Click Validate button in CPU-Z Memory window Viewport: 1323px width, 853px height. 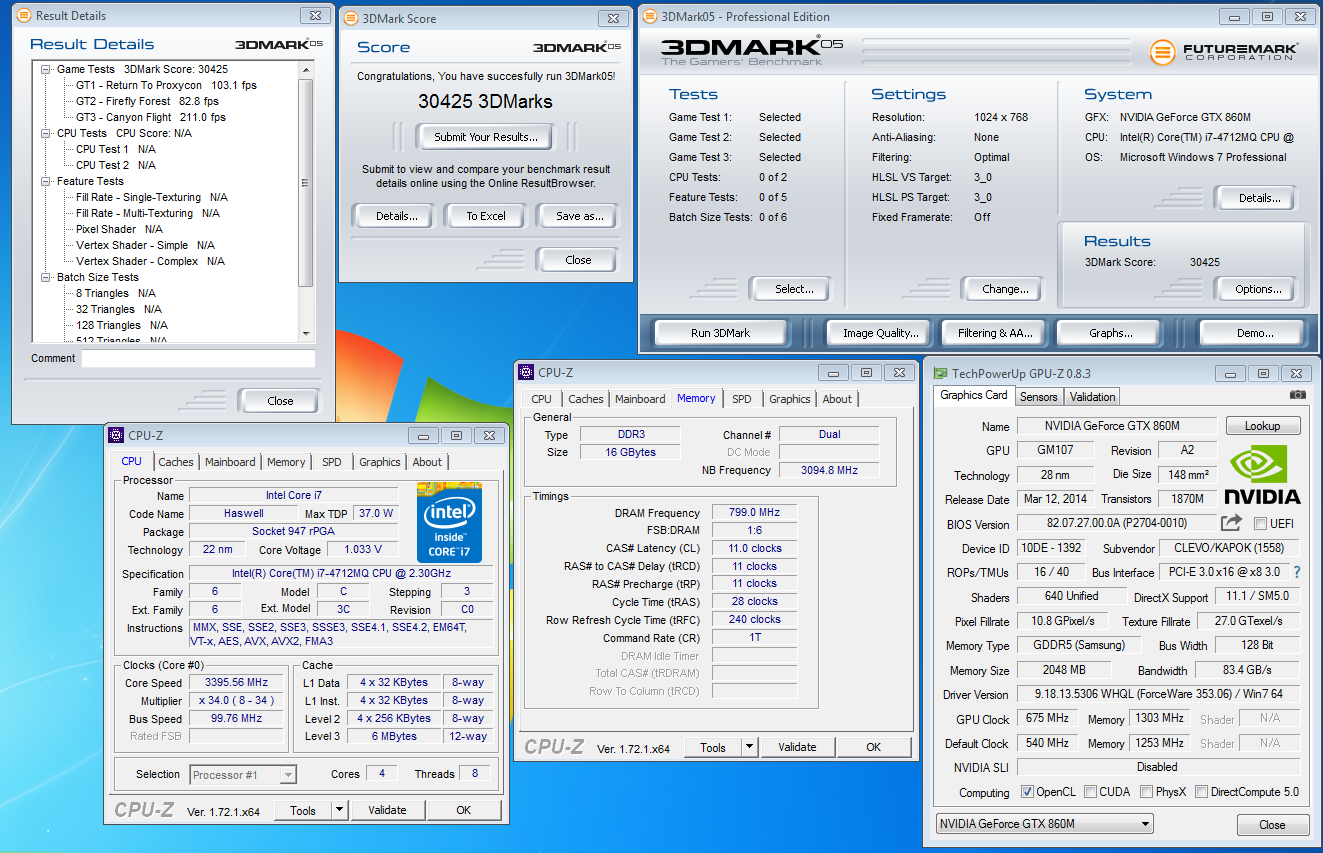coord(797,747)
